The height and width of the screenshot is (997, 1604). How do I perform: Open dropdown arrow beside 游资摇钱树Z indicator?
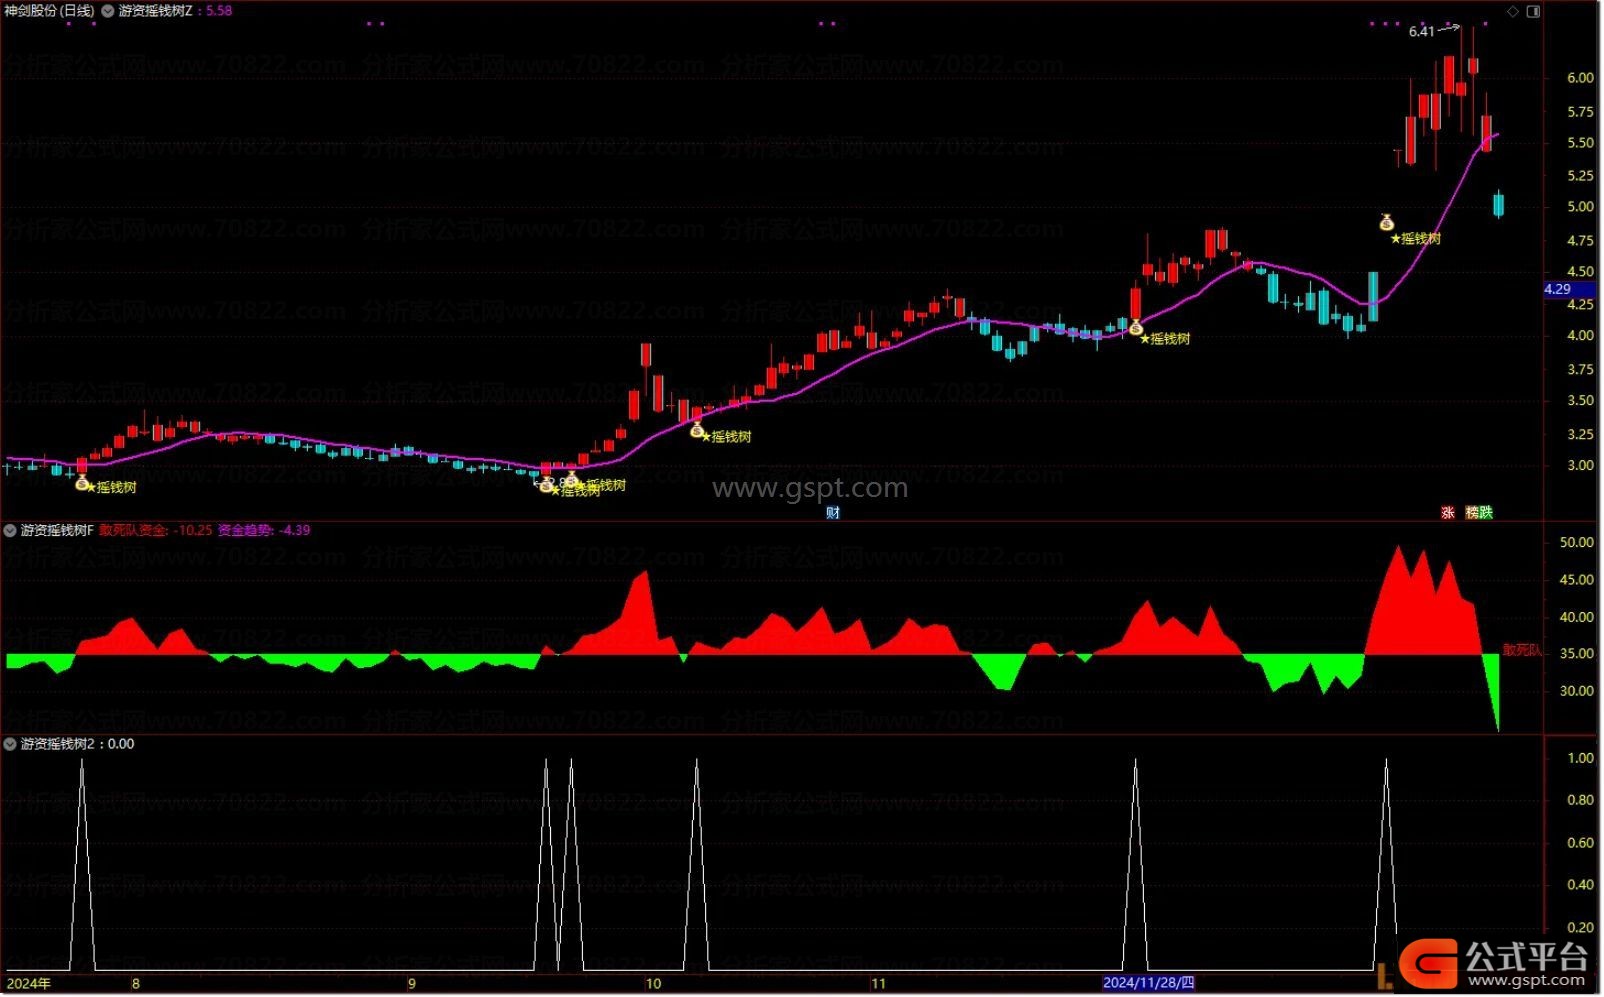[x=108, y=11]
